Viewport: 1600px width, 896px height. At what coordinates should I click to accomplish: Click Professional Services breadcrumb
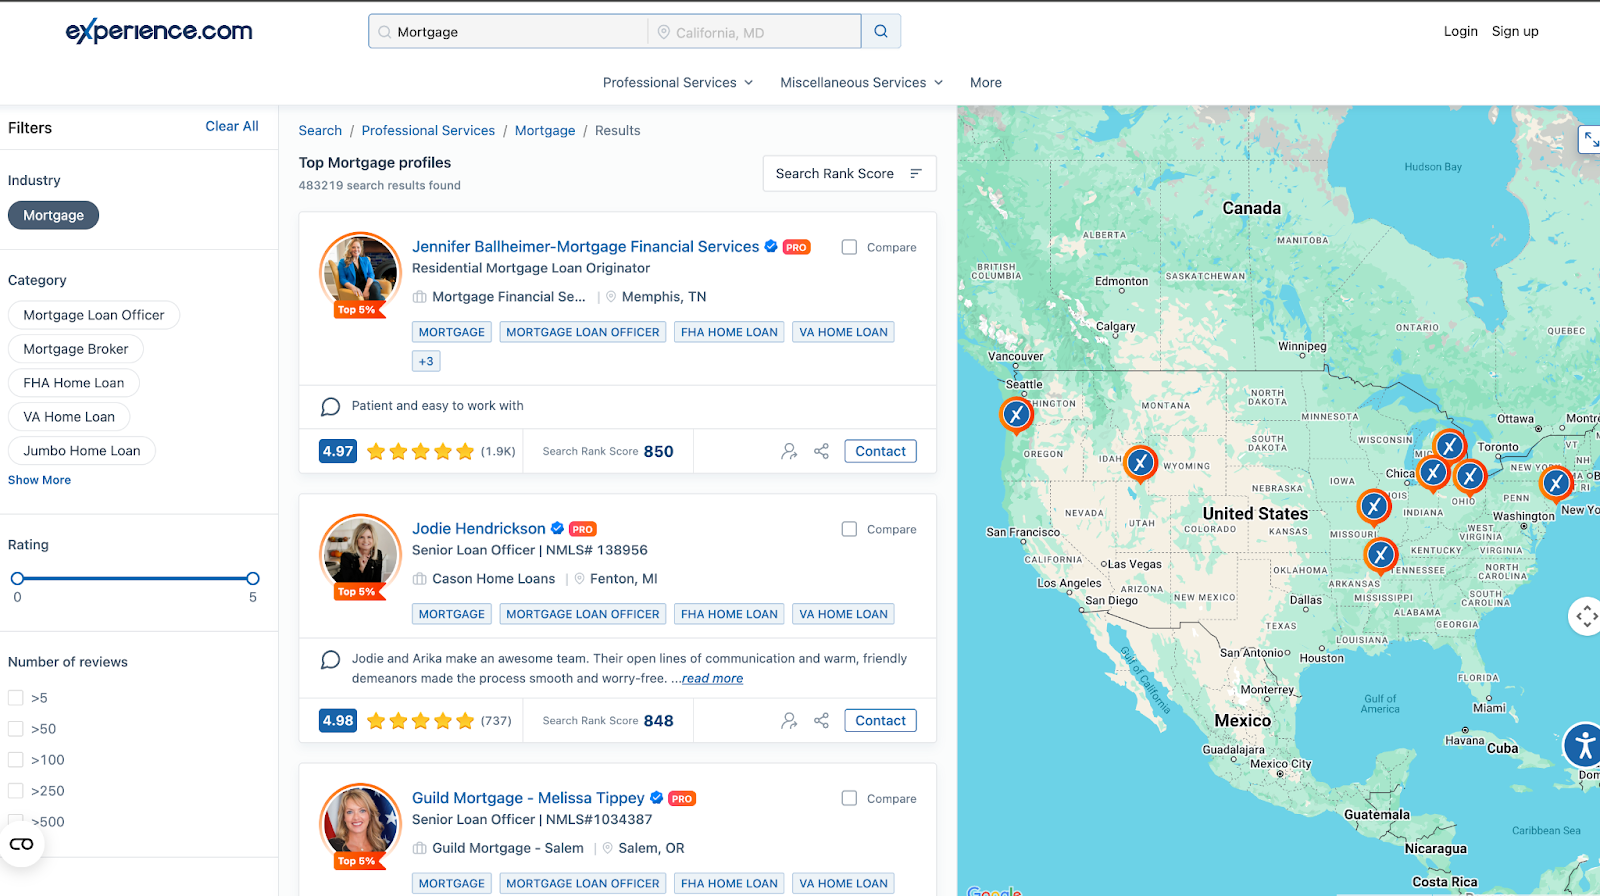click(x=428, y=131)
